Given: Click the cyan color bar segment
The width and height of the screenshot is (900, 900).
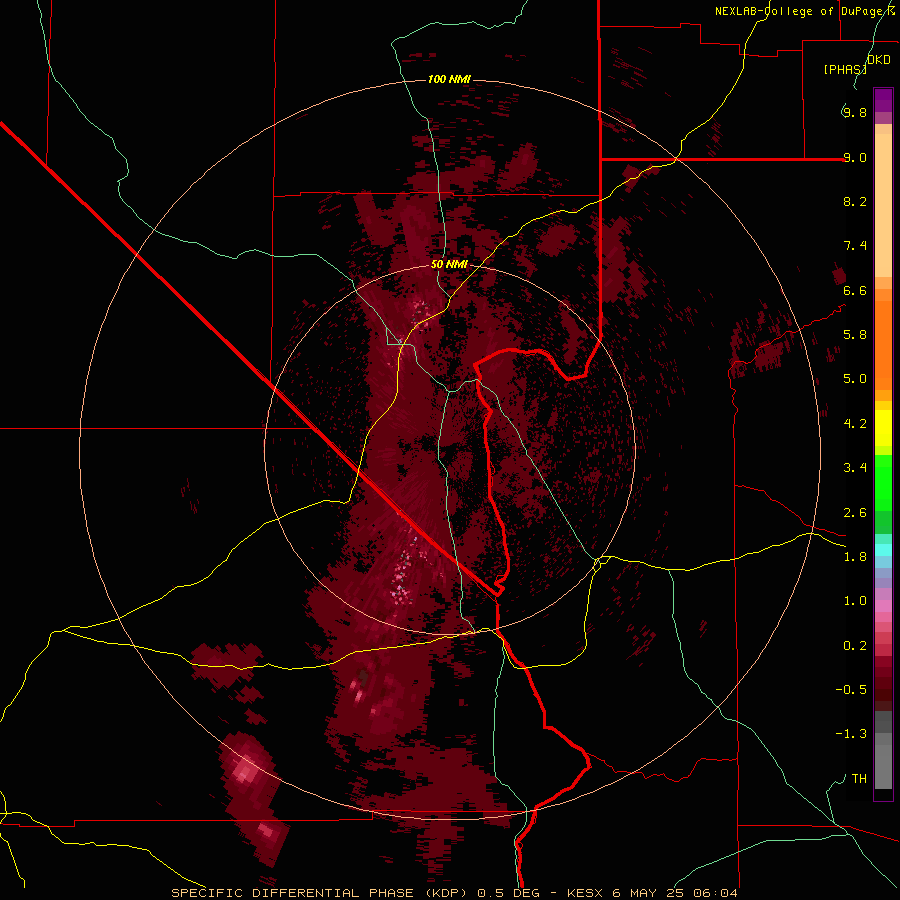Looking at the screenshot, I should coord(883,550).
